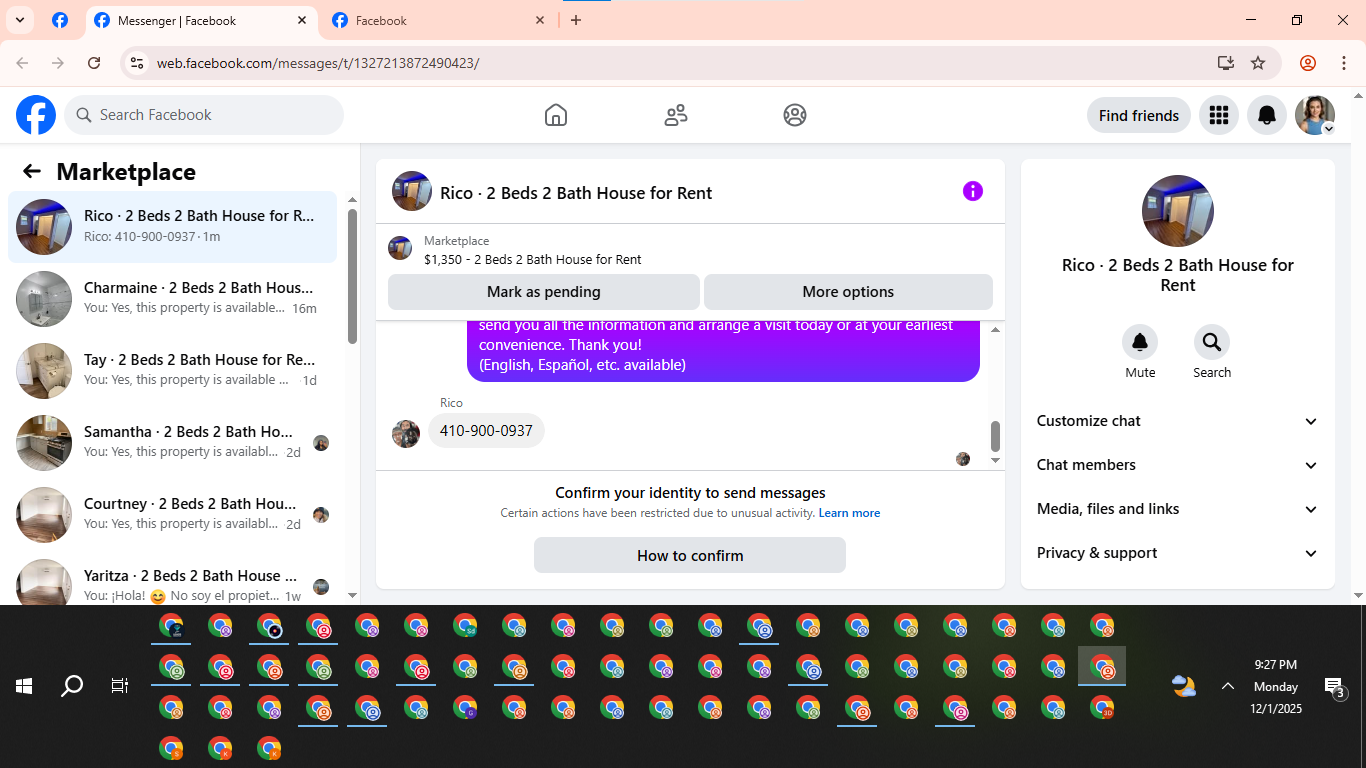The height and width of the screenshot is (768, 1366).
Task: Open the Friends icon in top navigation
Action: (676, 115)
